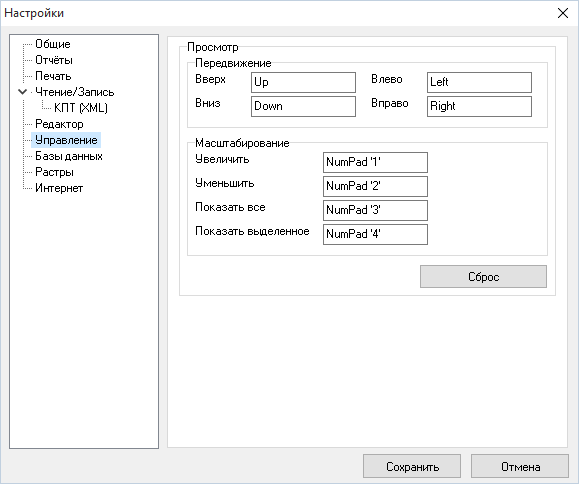Viewport: 579px width, 484px height.
Task: Focus the Вправо hotkey field
Action: click(479, 106)
